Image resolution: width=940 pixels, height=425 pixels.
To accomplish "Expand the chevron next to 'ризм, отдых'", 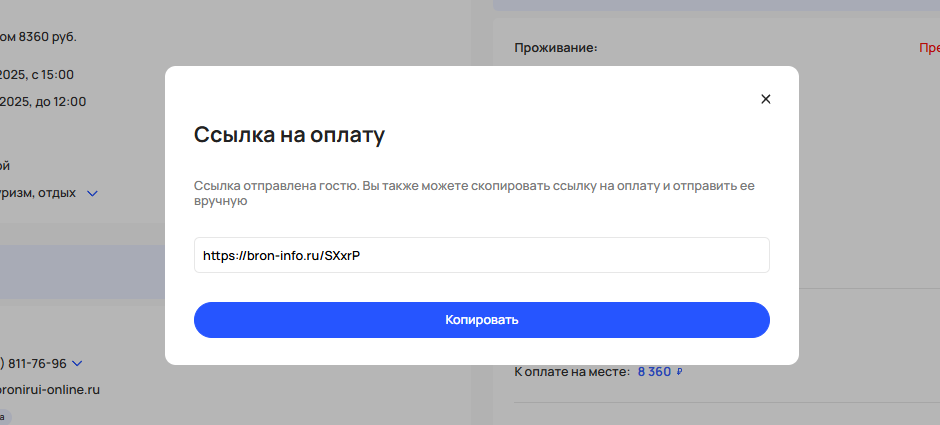I will (92, 193).
